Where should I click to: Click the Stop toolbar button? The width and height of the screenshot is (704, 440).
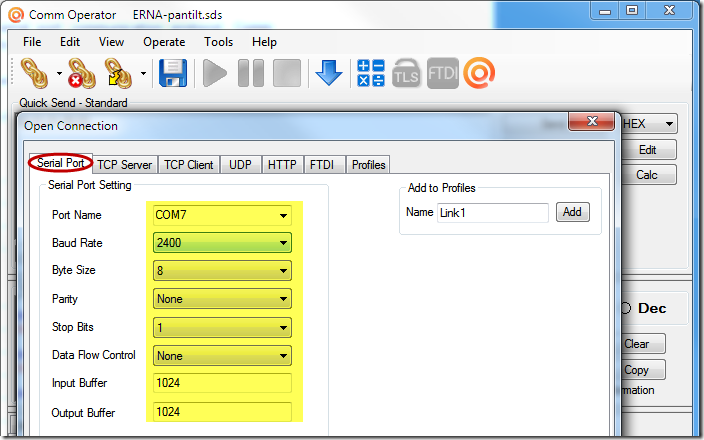[287, 73]
